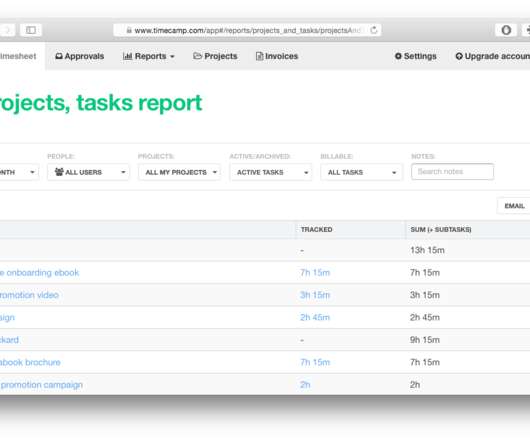530x442 pixels.
Task: Go to the Projects page
Action: [x=215, y=56]
